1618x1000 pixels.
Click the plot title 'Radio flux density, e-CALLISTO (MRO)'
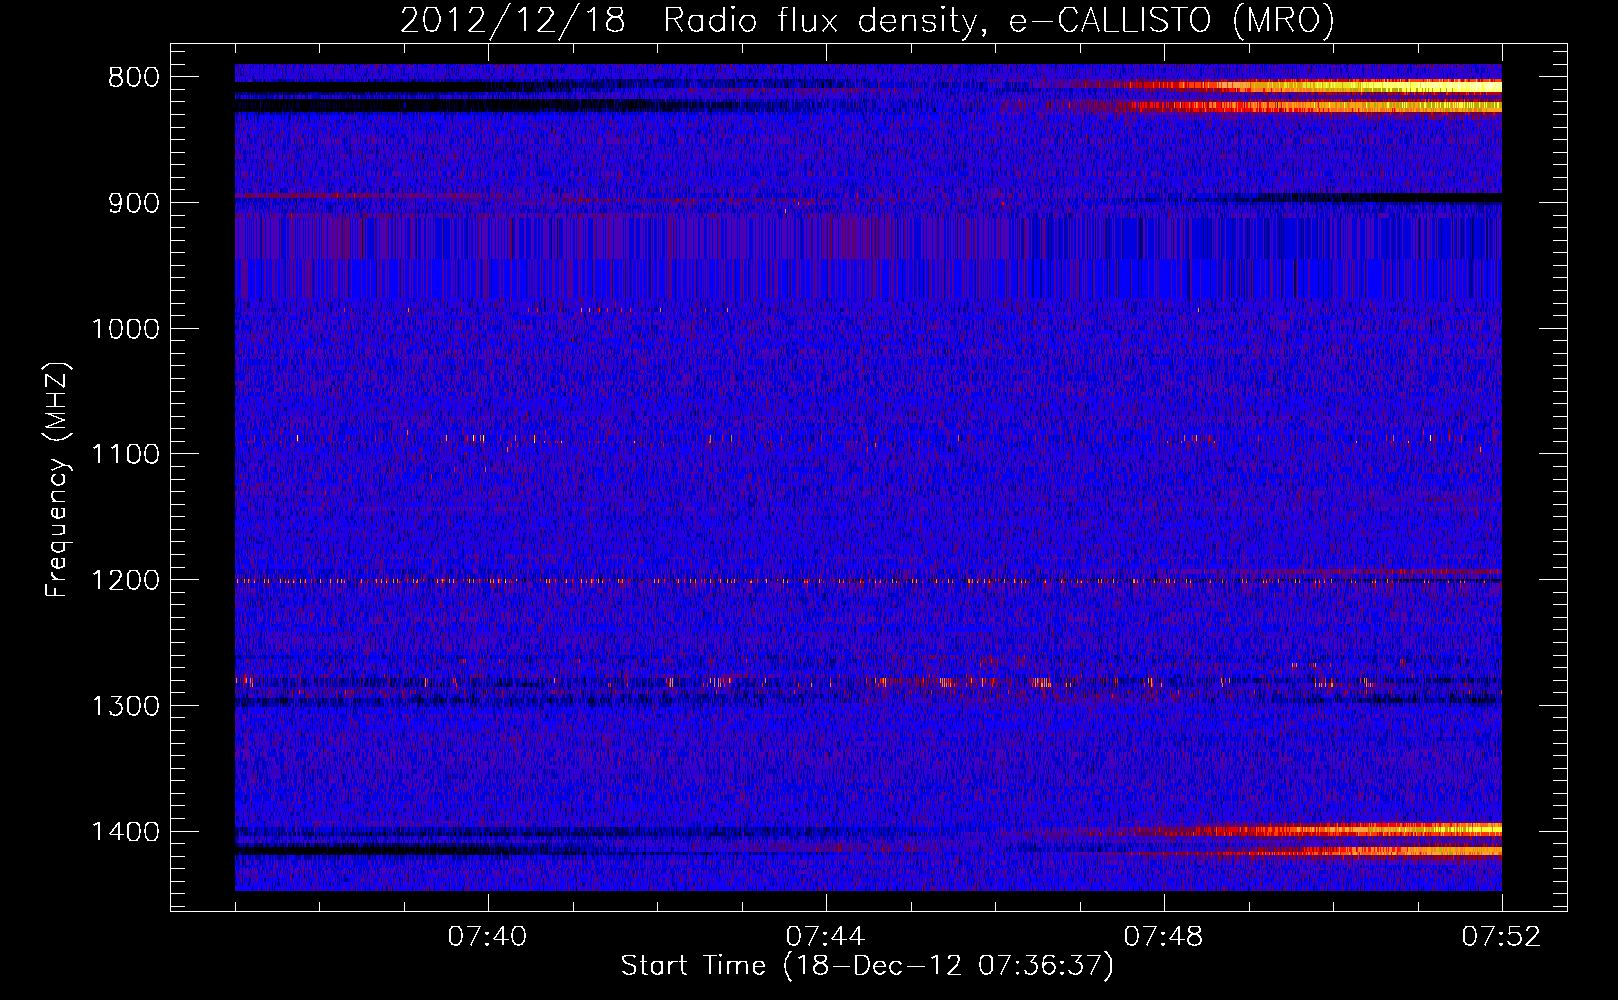tap(999, 20)
